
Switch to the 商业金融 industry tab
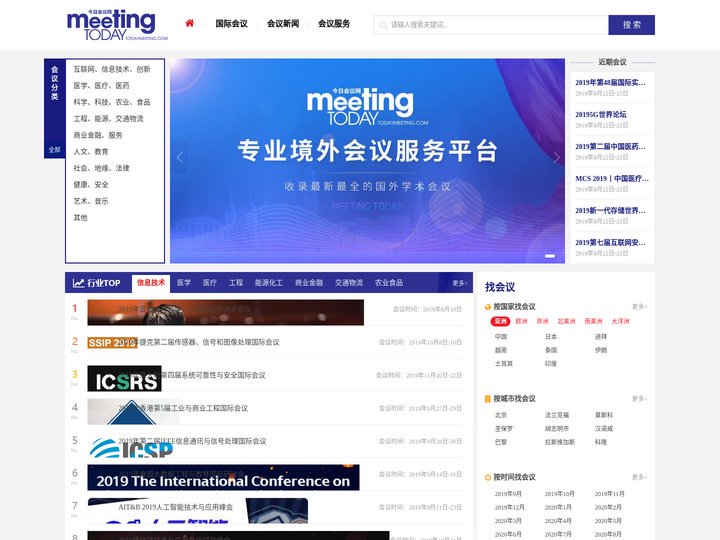(x=309, y=283)
